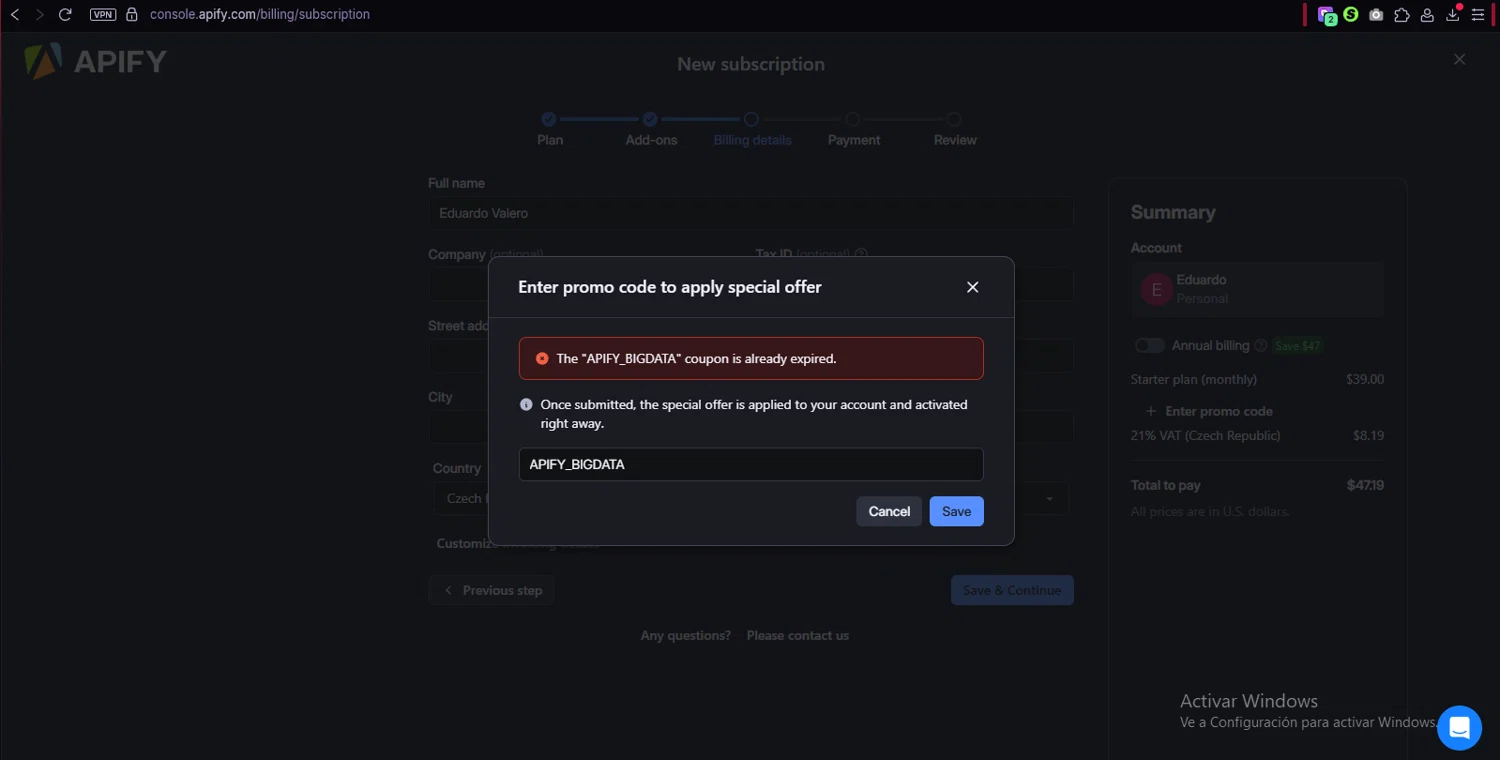Click the info icon beside 'Once submitted'
The image size is (1500, 760).
[526, 405]
